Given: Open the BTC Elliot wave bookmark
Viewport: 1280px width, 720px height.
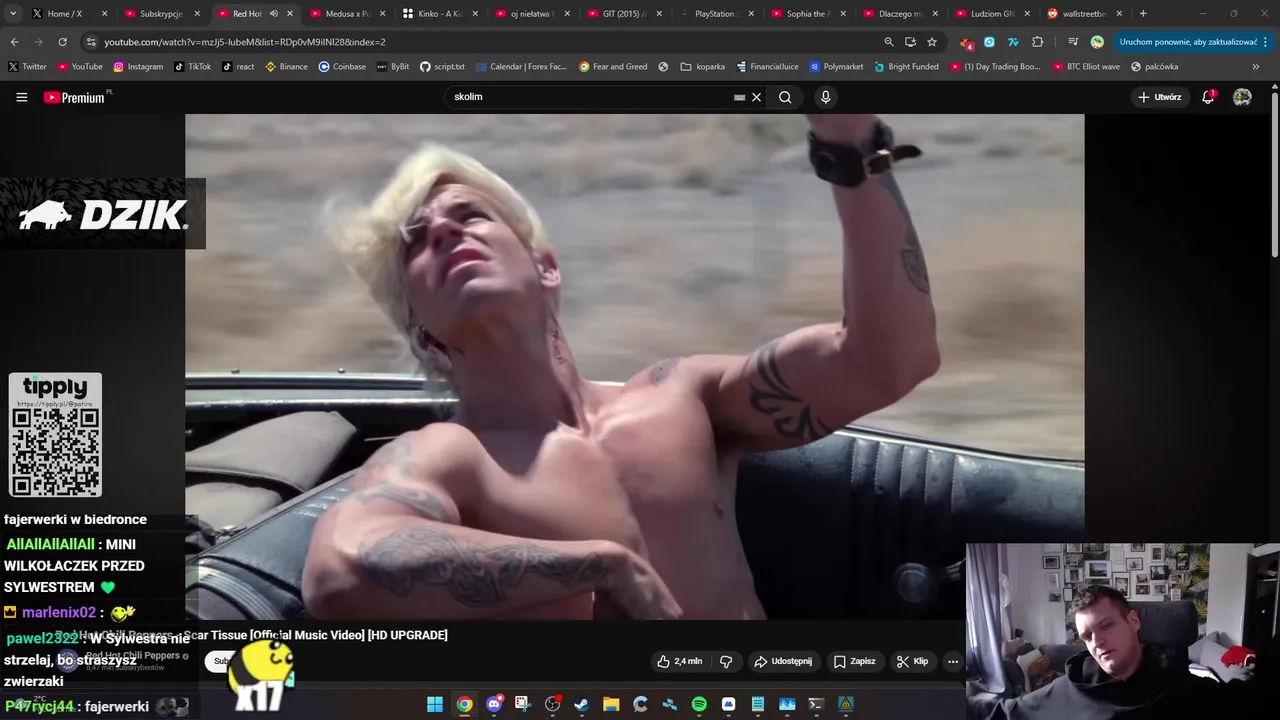Looking at the screenshot, I should click(x=1087, y=67).
